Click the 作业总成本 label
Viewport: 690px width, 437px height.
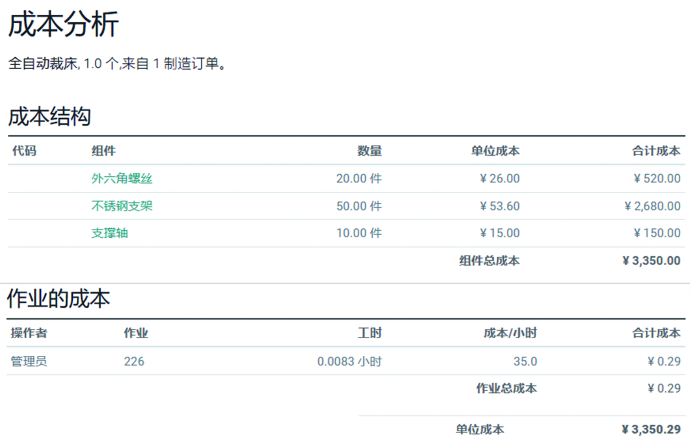coord(506,388)
